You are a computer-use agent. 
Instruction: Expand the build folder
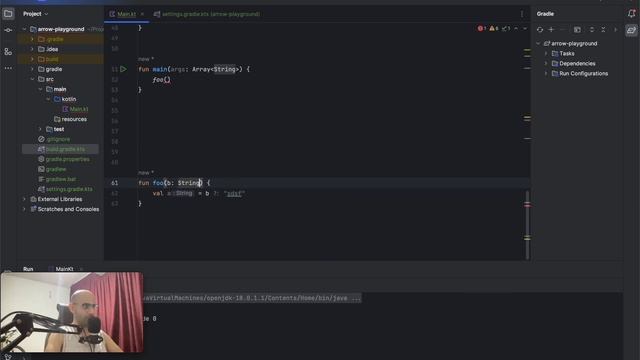click(32, 59)
